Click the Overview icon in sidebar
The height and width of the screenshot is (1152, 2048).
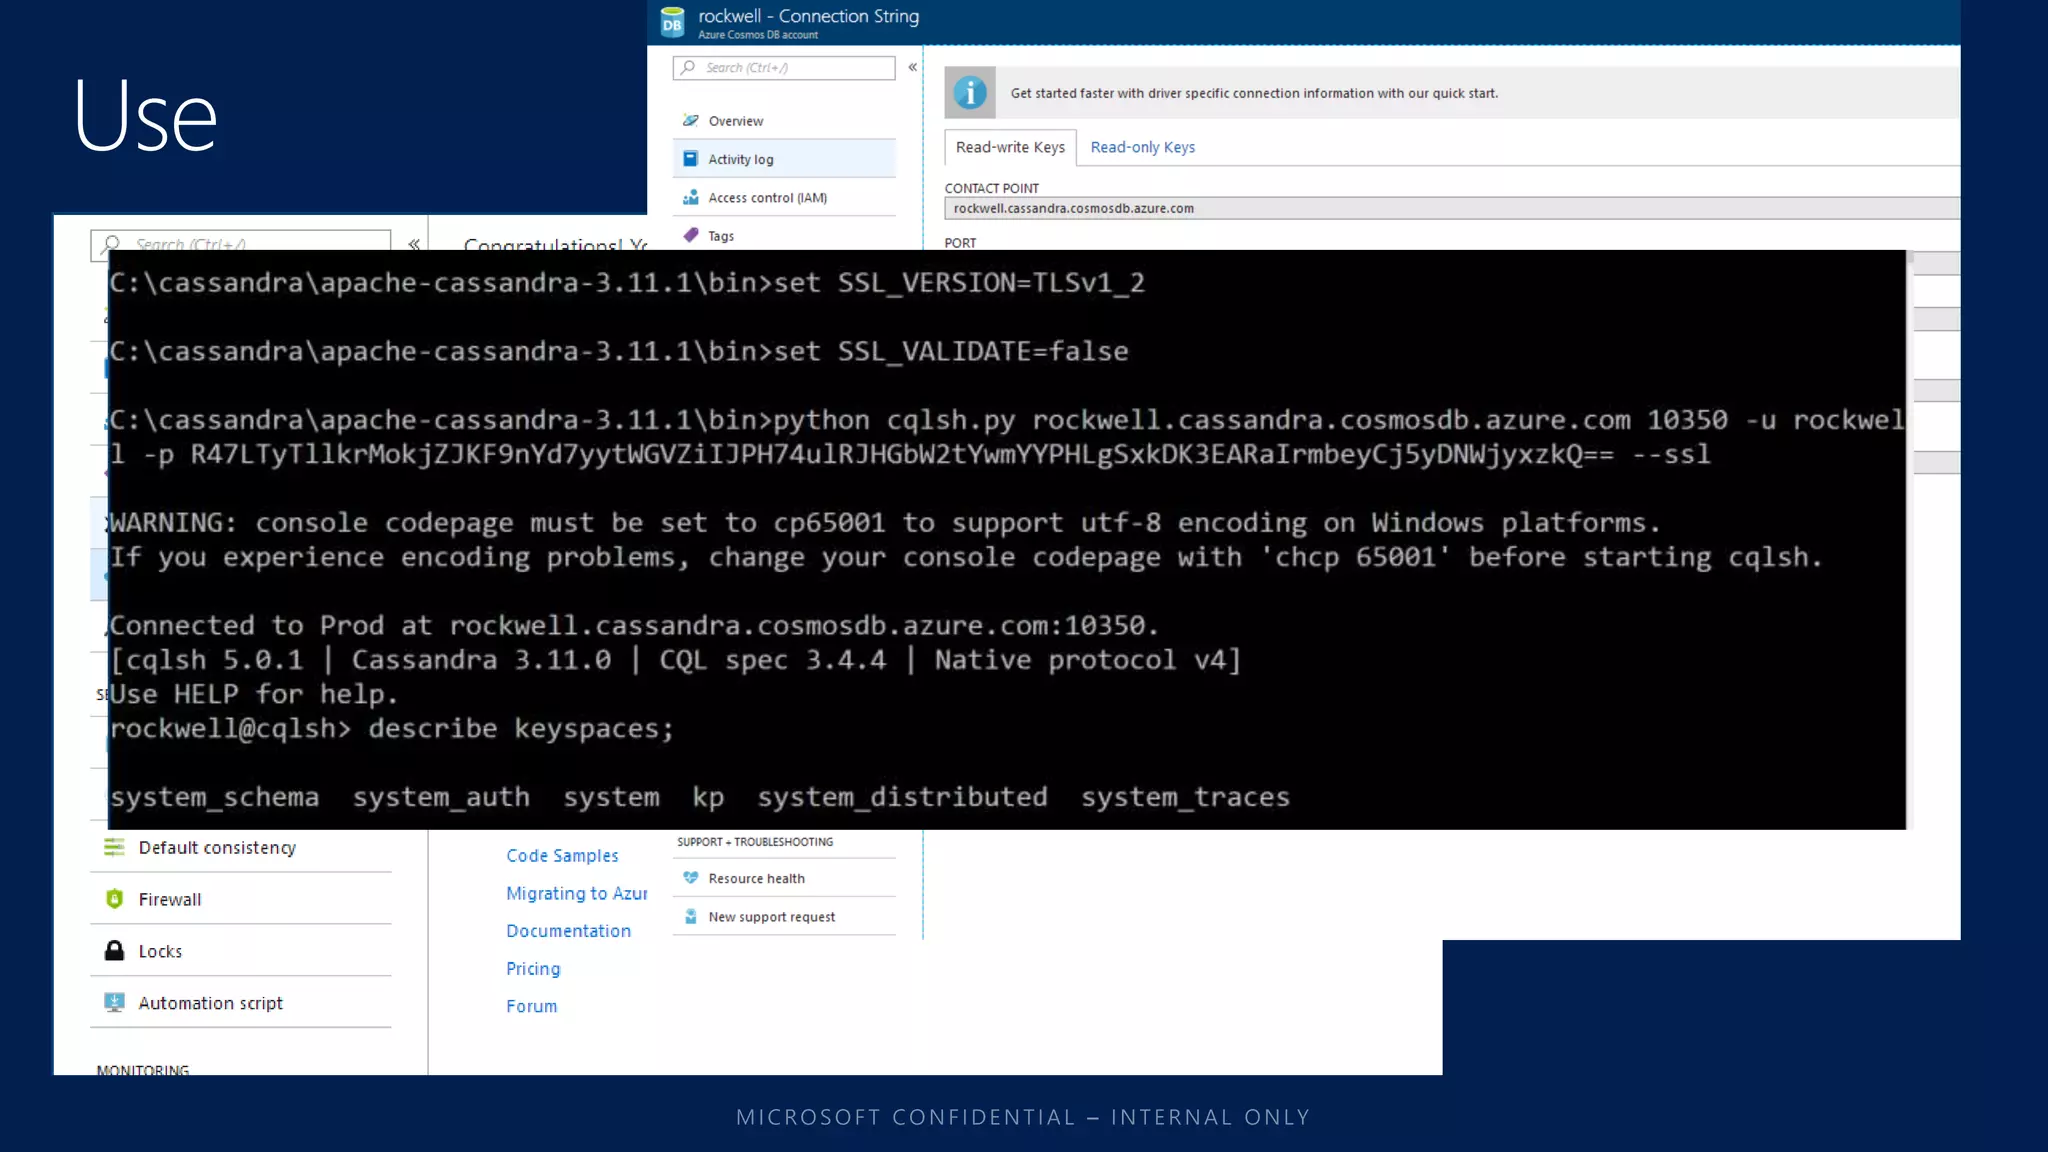tap(690, 121)
